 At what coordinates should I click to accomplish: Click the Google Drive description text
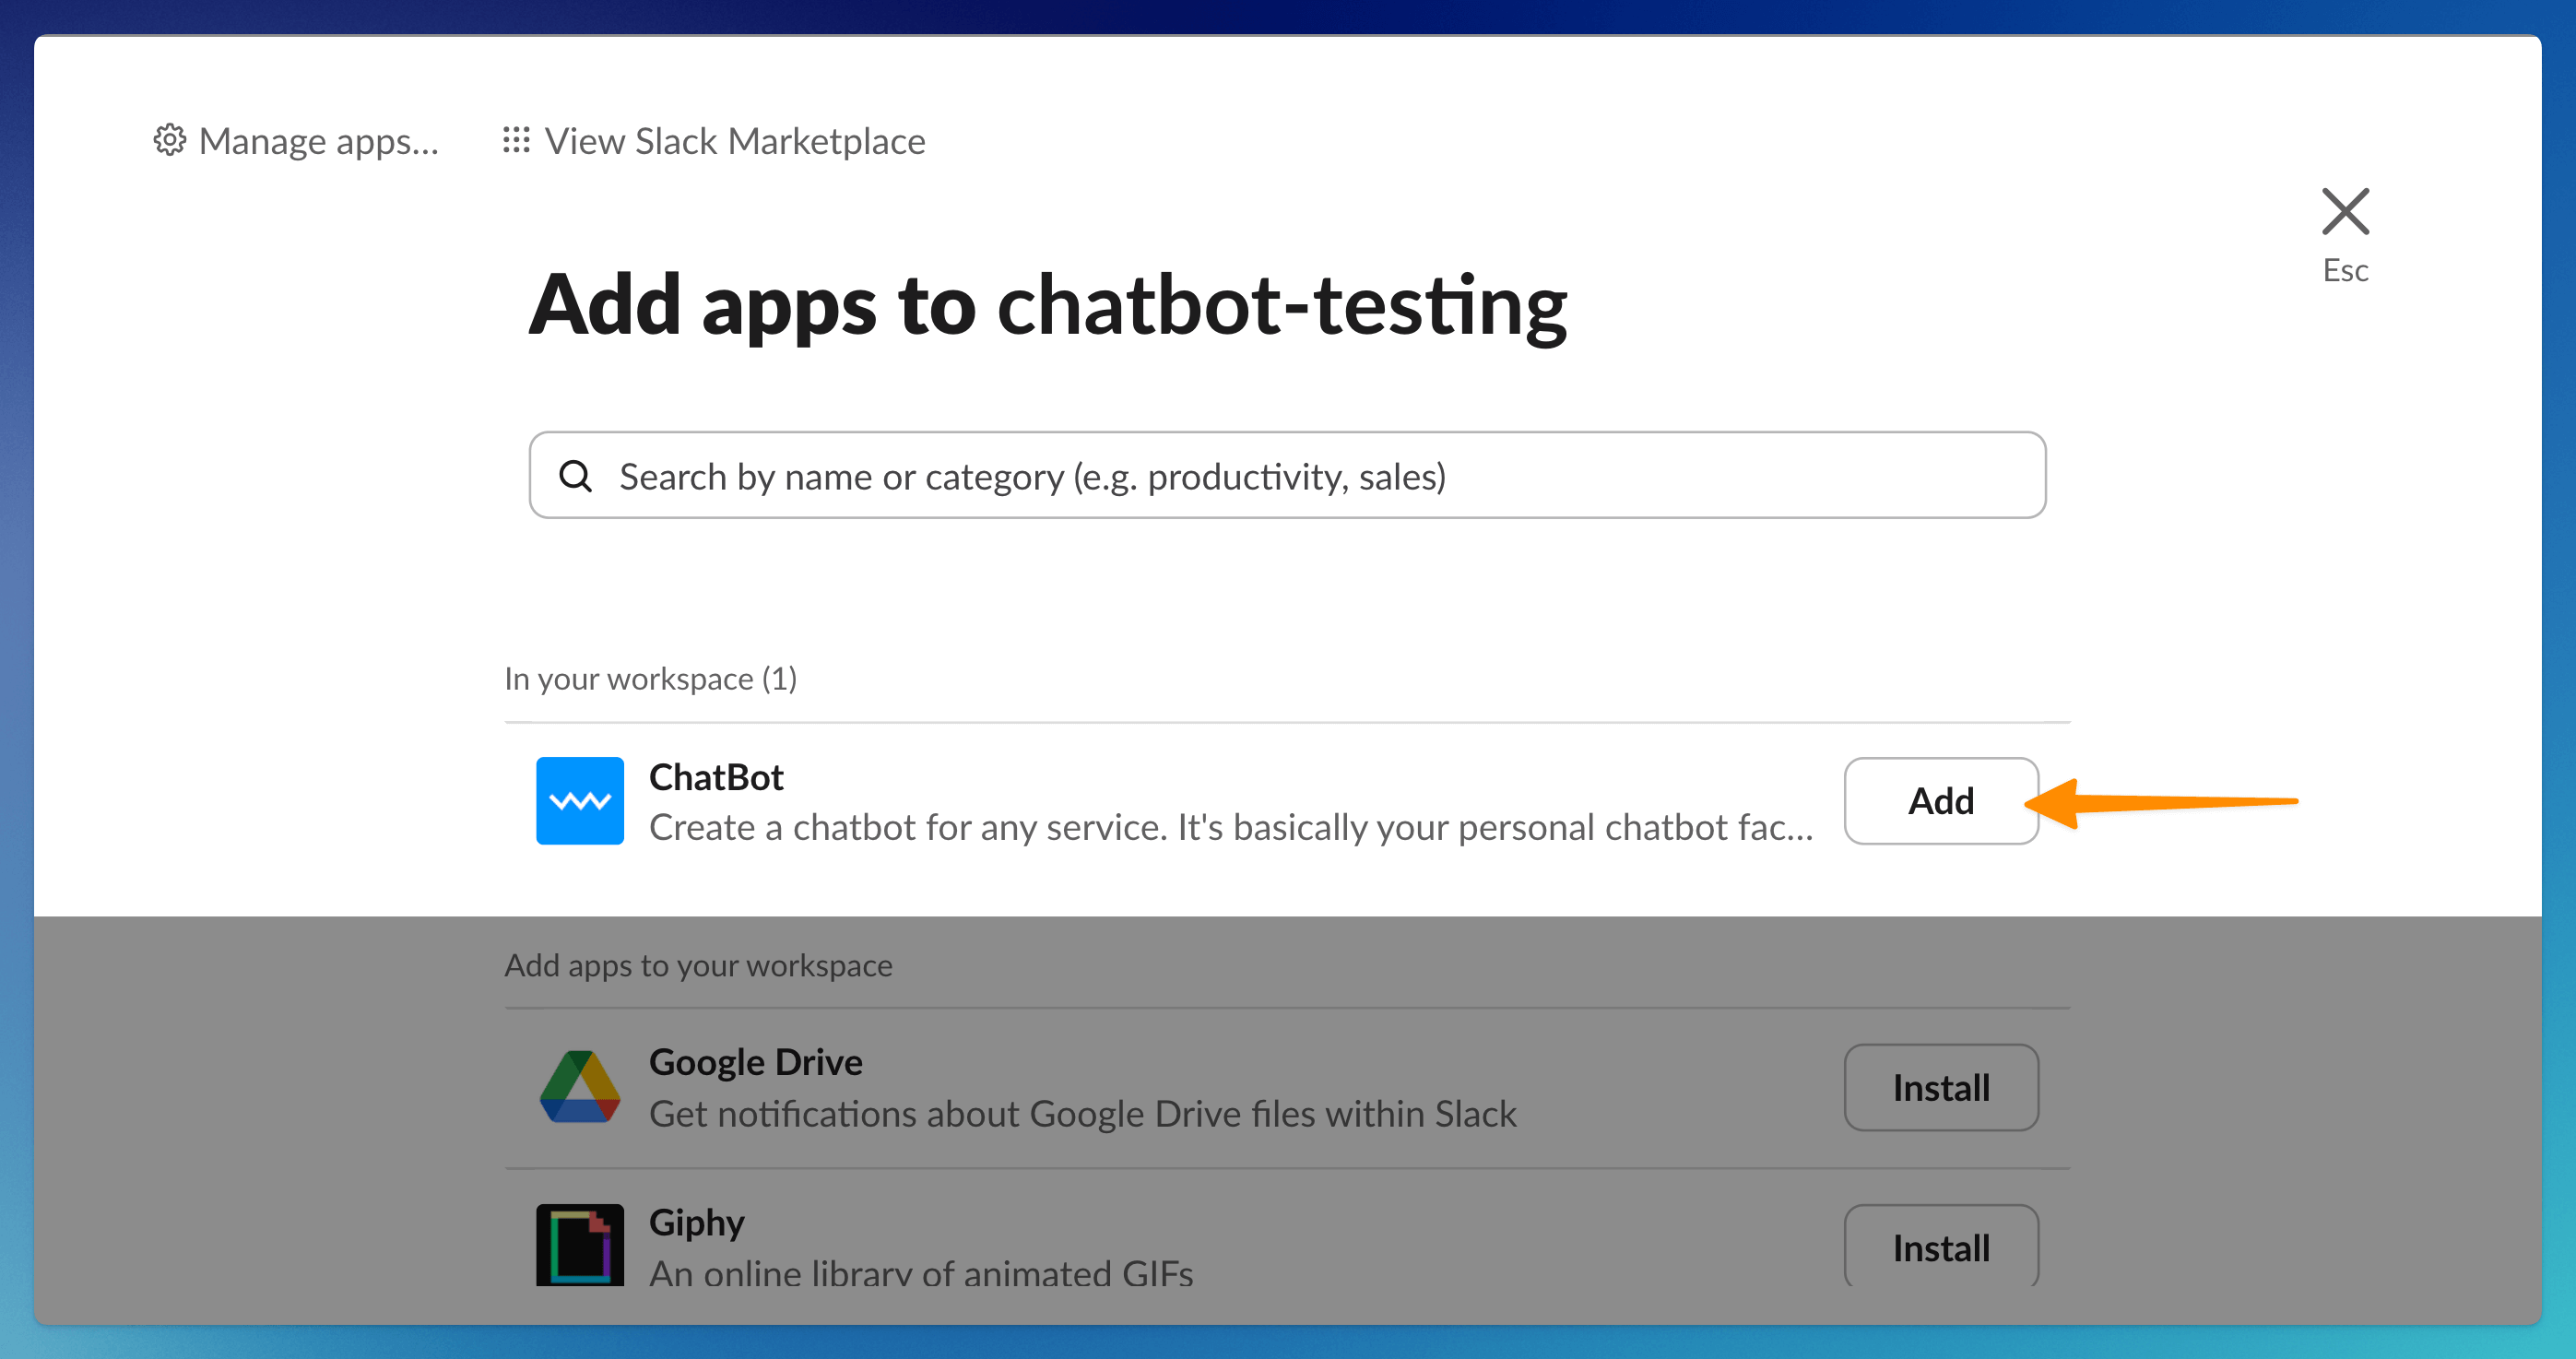pos(1082,1113)
